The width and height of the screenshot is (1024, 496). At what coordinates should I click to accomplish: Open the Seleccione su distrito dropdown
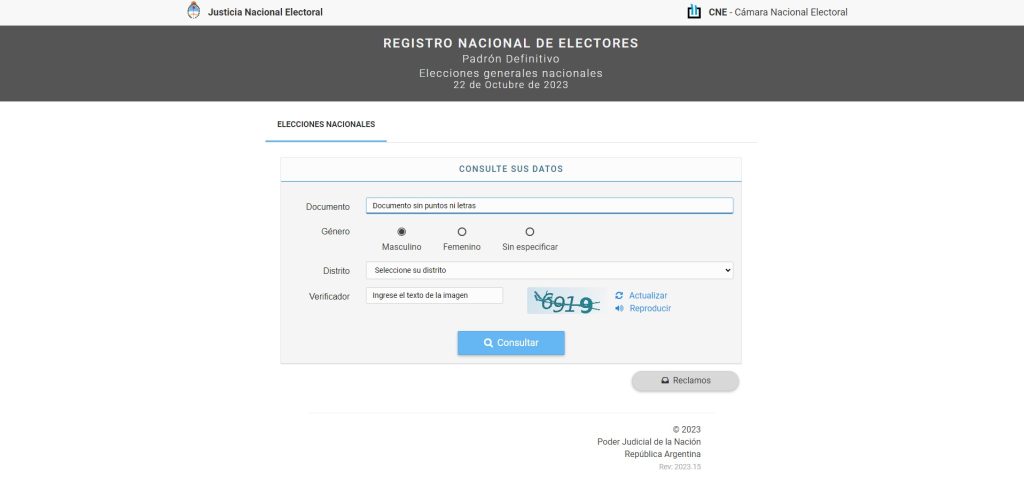(549, 270)
